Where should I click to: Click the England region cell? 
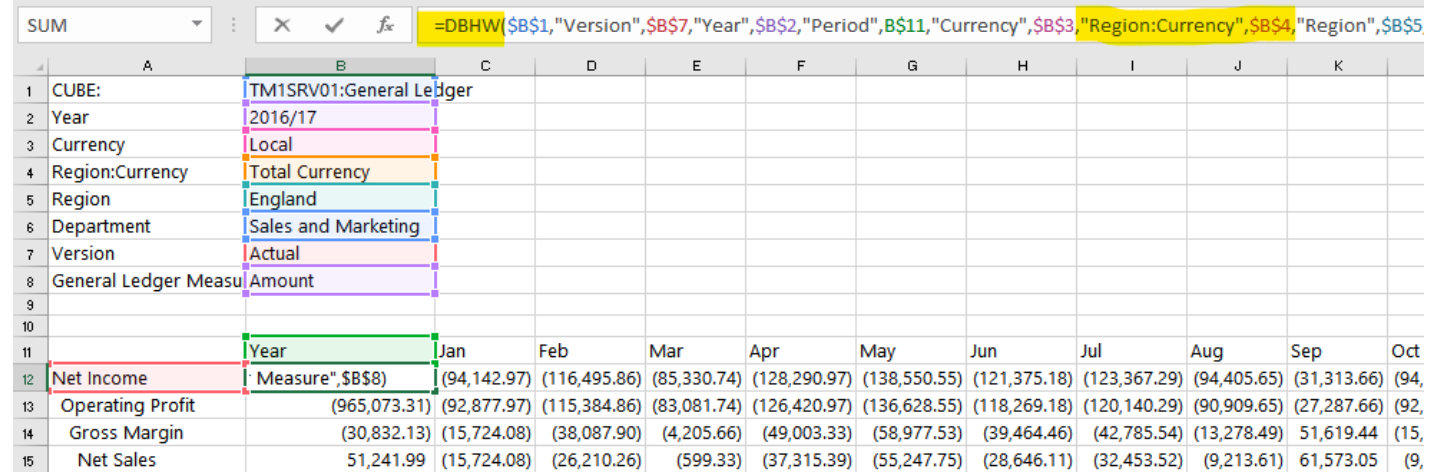pyautogui.click(x=341, y=199)
